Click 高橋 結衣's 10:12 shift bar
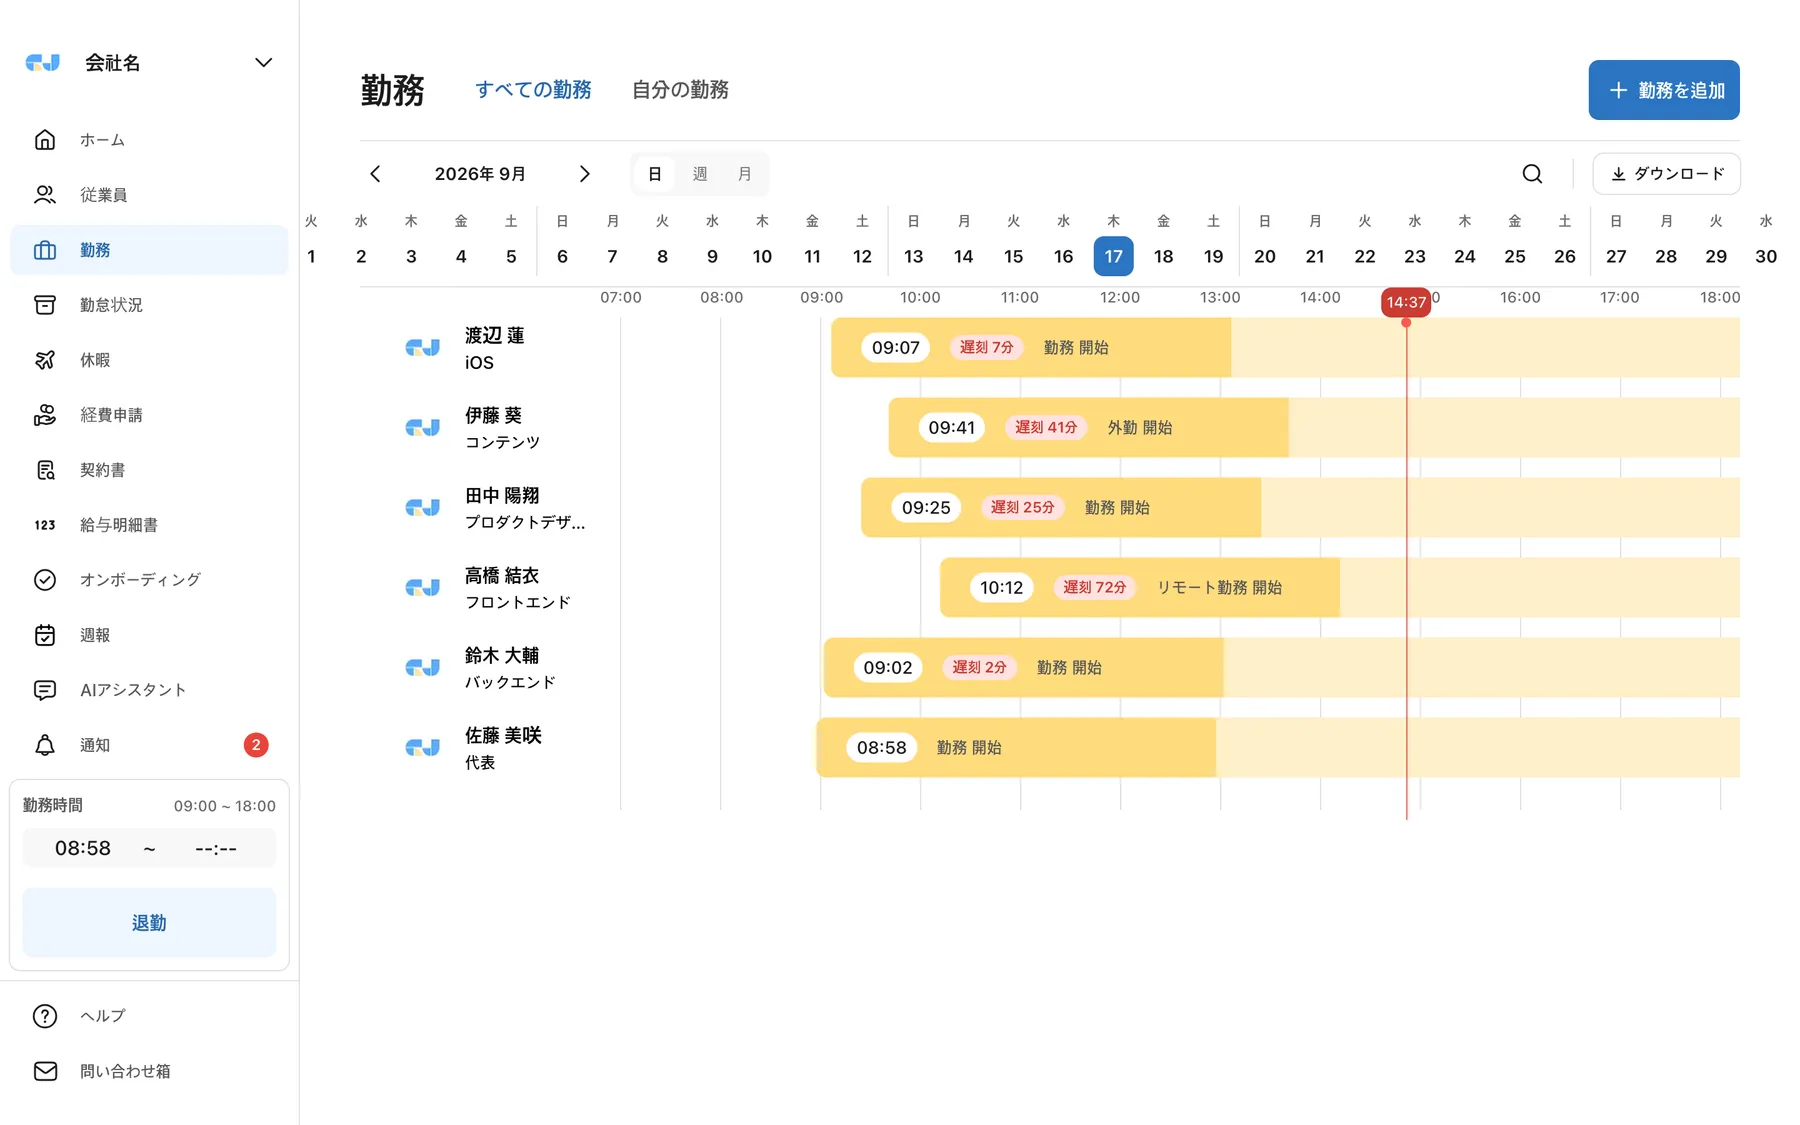Image resolution: width=1800 pixels, height=1125 pixels. [1140, 588]
